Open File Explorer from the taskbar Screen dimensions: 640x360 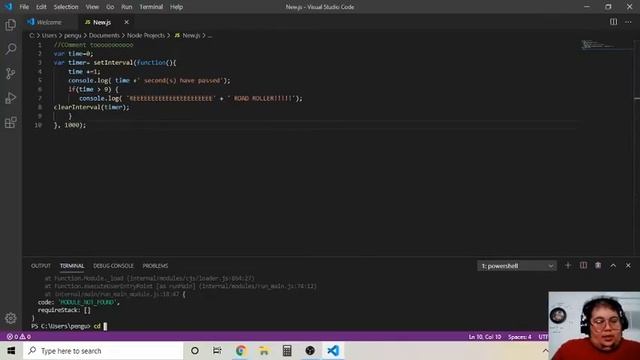point(264,351)
